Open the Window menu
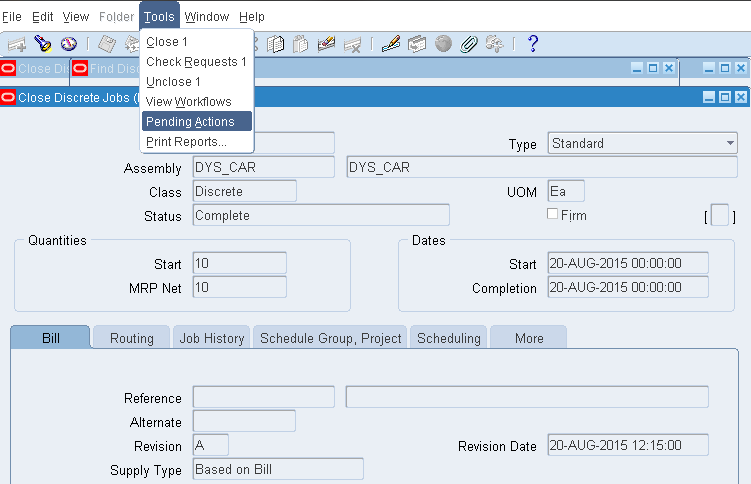 207,17
